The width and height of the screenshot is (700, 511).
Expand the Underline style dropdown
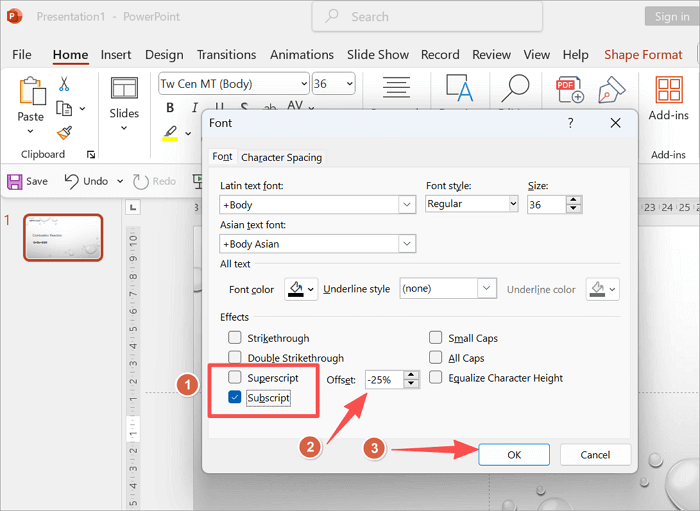click(486, 288)
